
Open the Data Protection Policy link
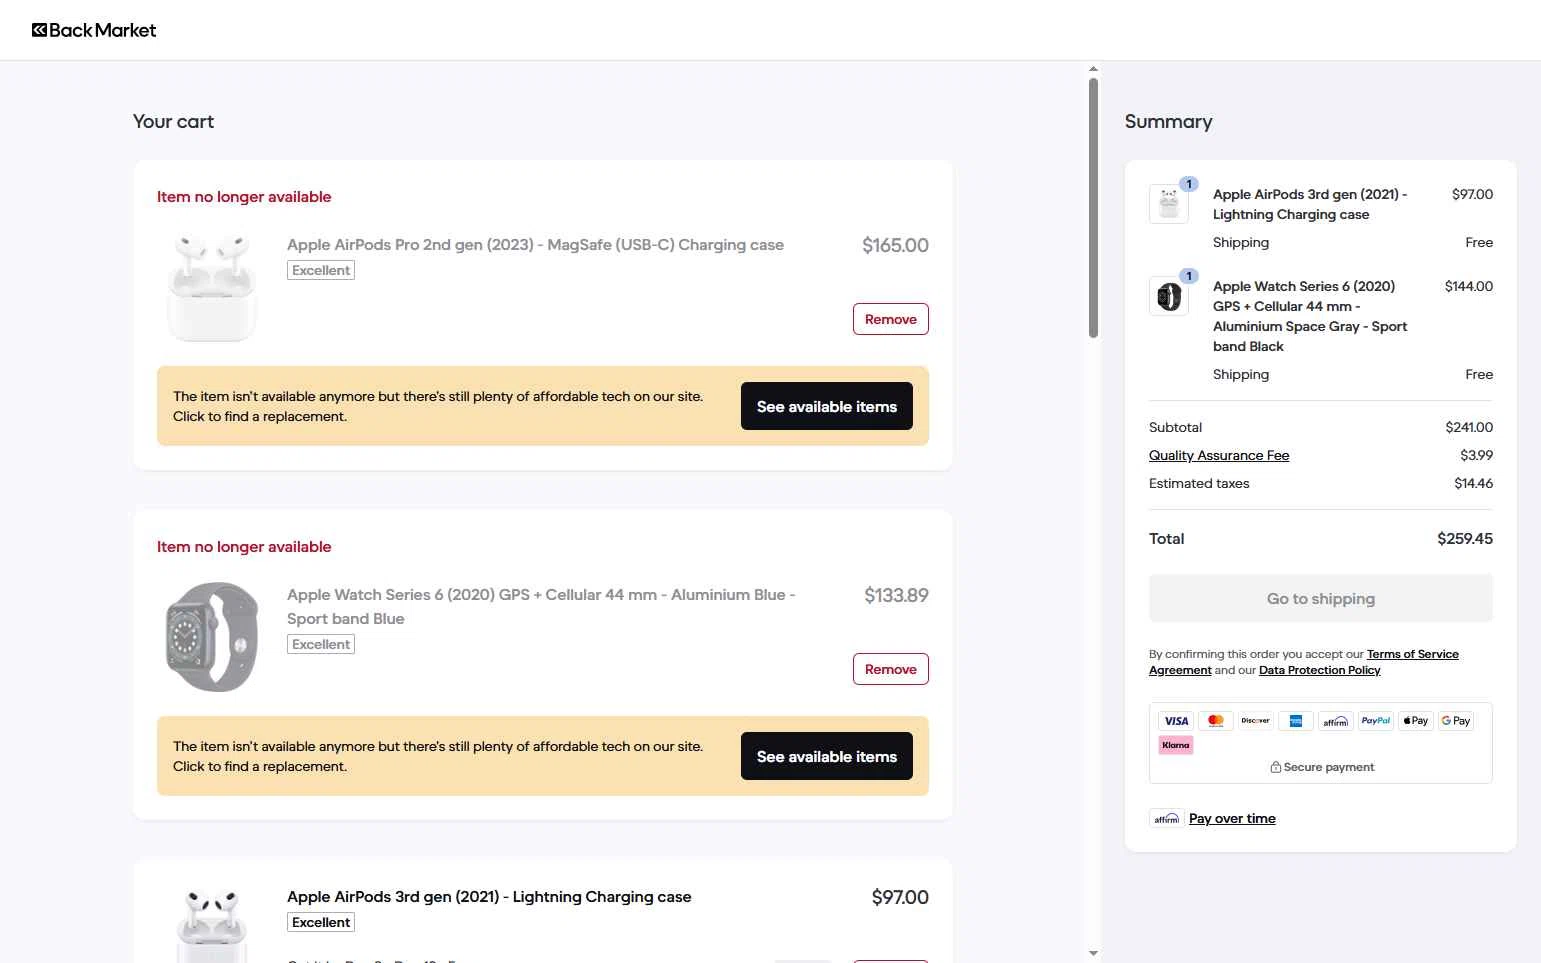(x=1320, y=670)
